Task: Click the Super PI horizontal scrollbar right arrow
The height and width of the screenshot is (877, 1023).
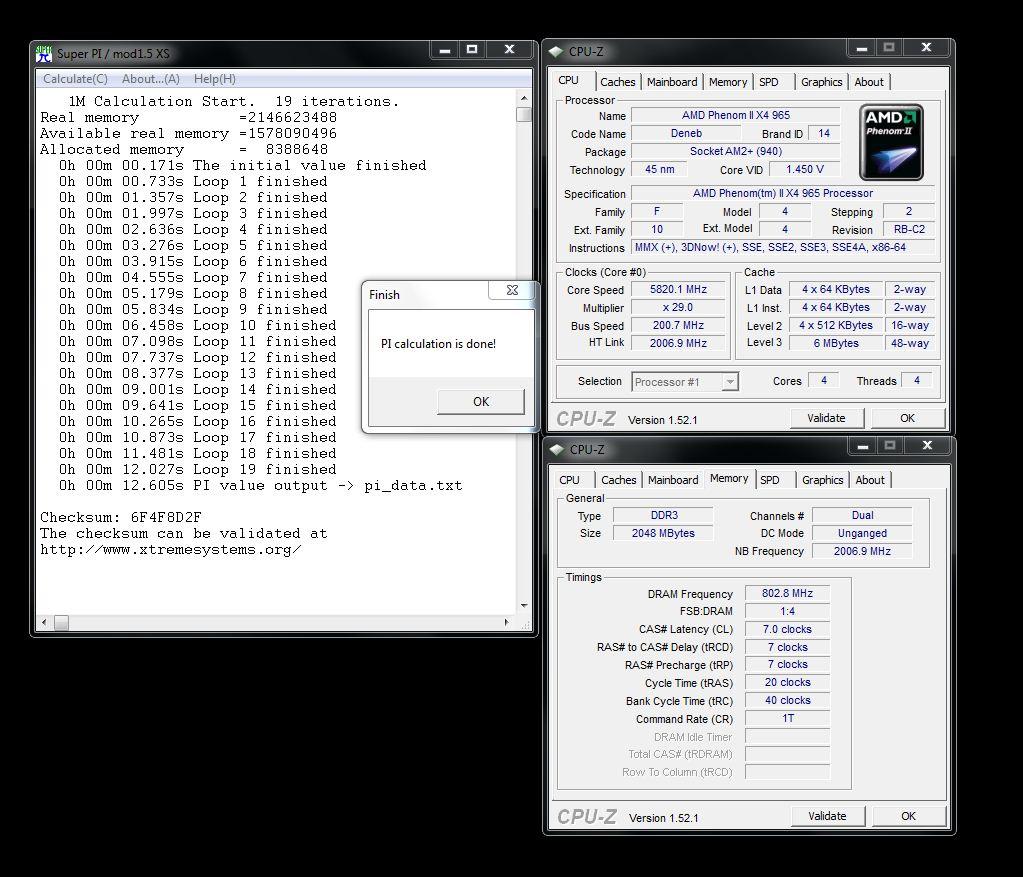Action: [507, 623]
